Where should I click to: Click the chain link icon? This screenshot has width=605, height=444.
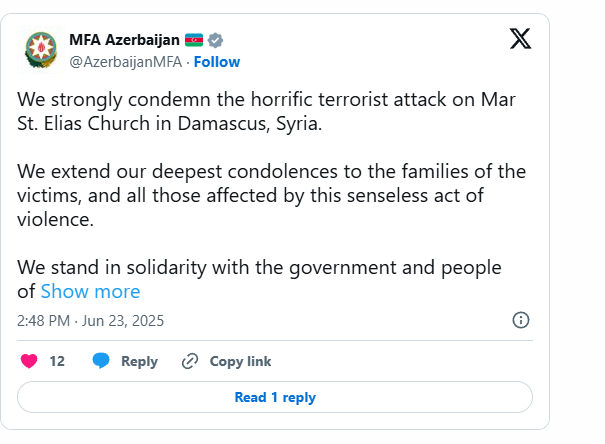point(190,361)
